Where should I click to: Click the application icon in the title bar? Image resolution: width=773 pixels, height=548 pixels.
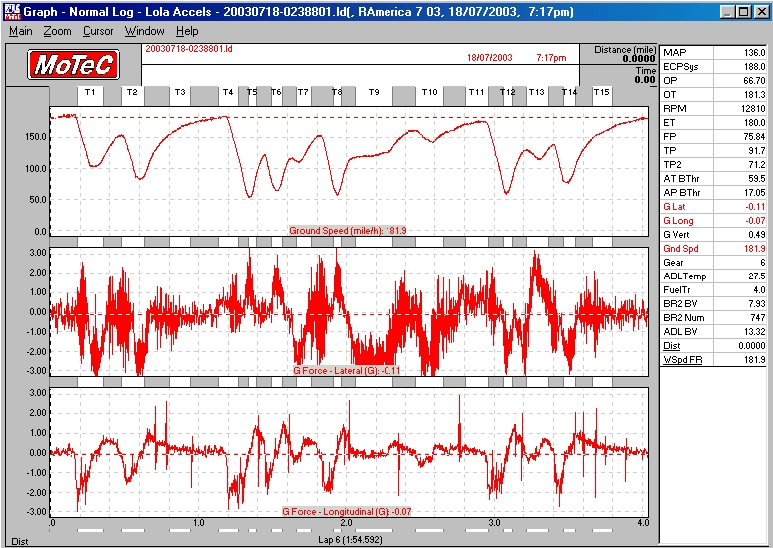11,11
